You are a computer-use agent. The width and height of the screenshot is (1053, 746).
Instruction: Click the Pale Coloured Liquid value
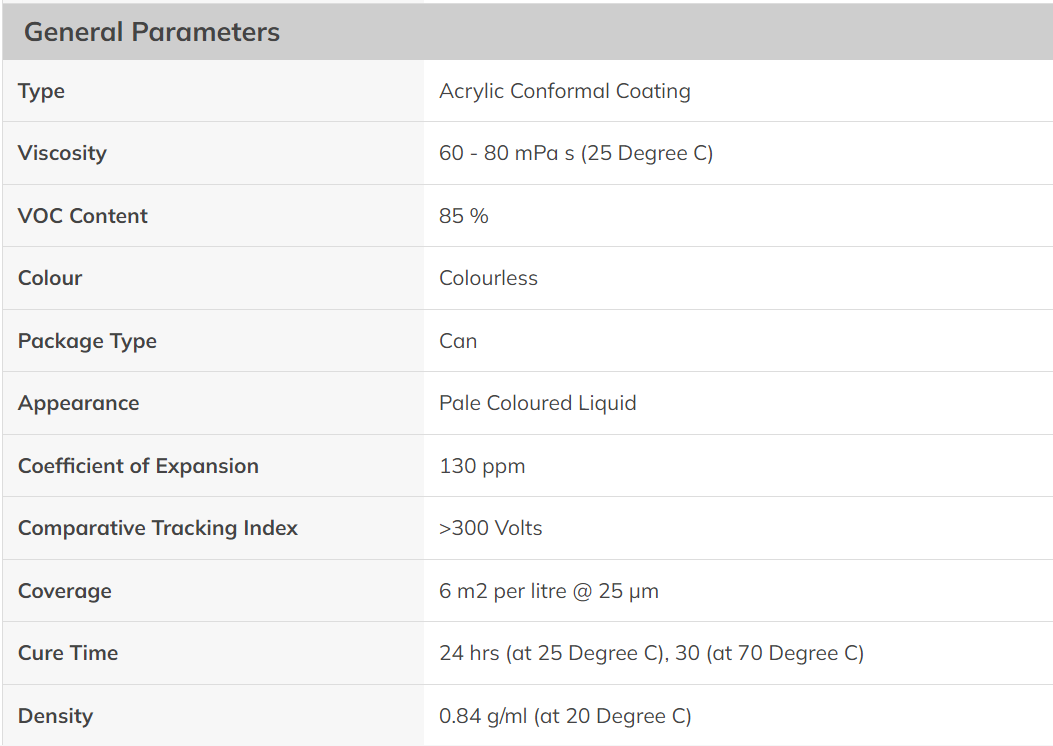pyautogui.click(x=538, y=403)
